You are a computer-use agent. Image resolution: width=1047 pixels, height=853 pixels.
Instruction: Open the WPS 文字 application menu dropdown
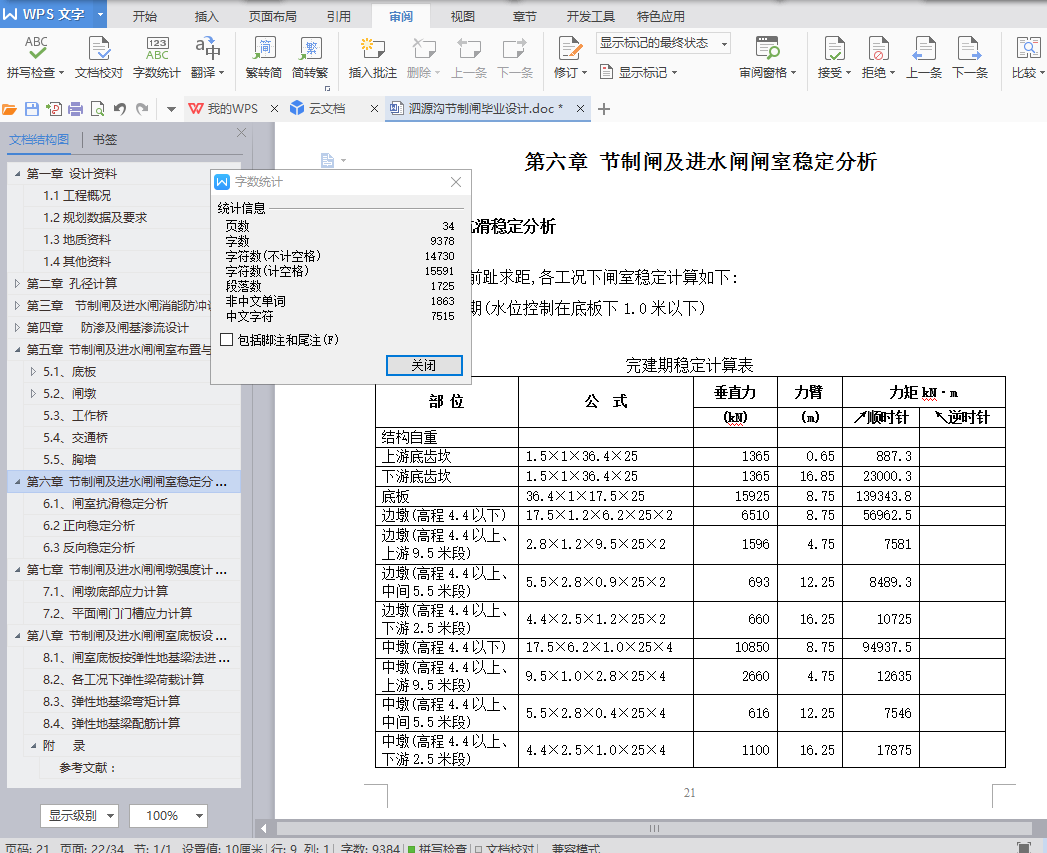click(100, 14)
